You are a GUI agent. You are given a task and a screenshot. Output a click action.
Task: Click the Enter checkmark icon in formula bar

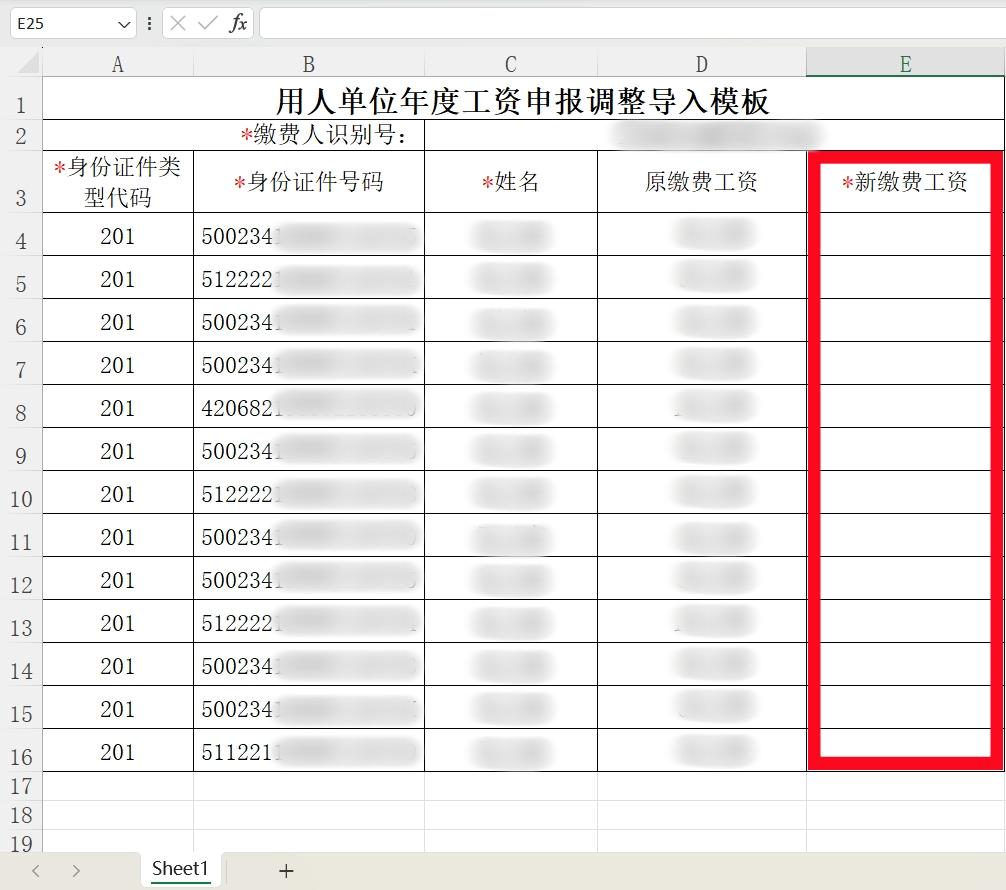(x=208, y=23)
